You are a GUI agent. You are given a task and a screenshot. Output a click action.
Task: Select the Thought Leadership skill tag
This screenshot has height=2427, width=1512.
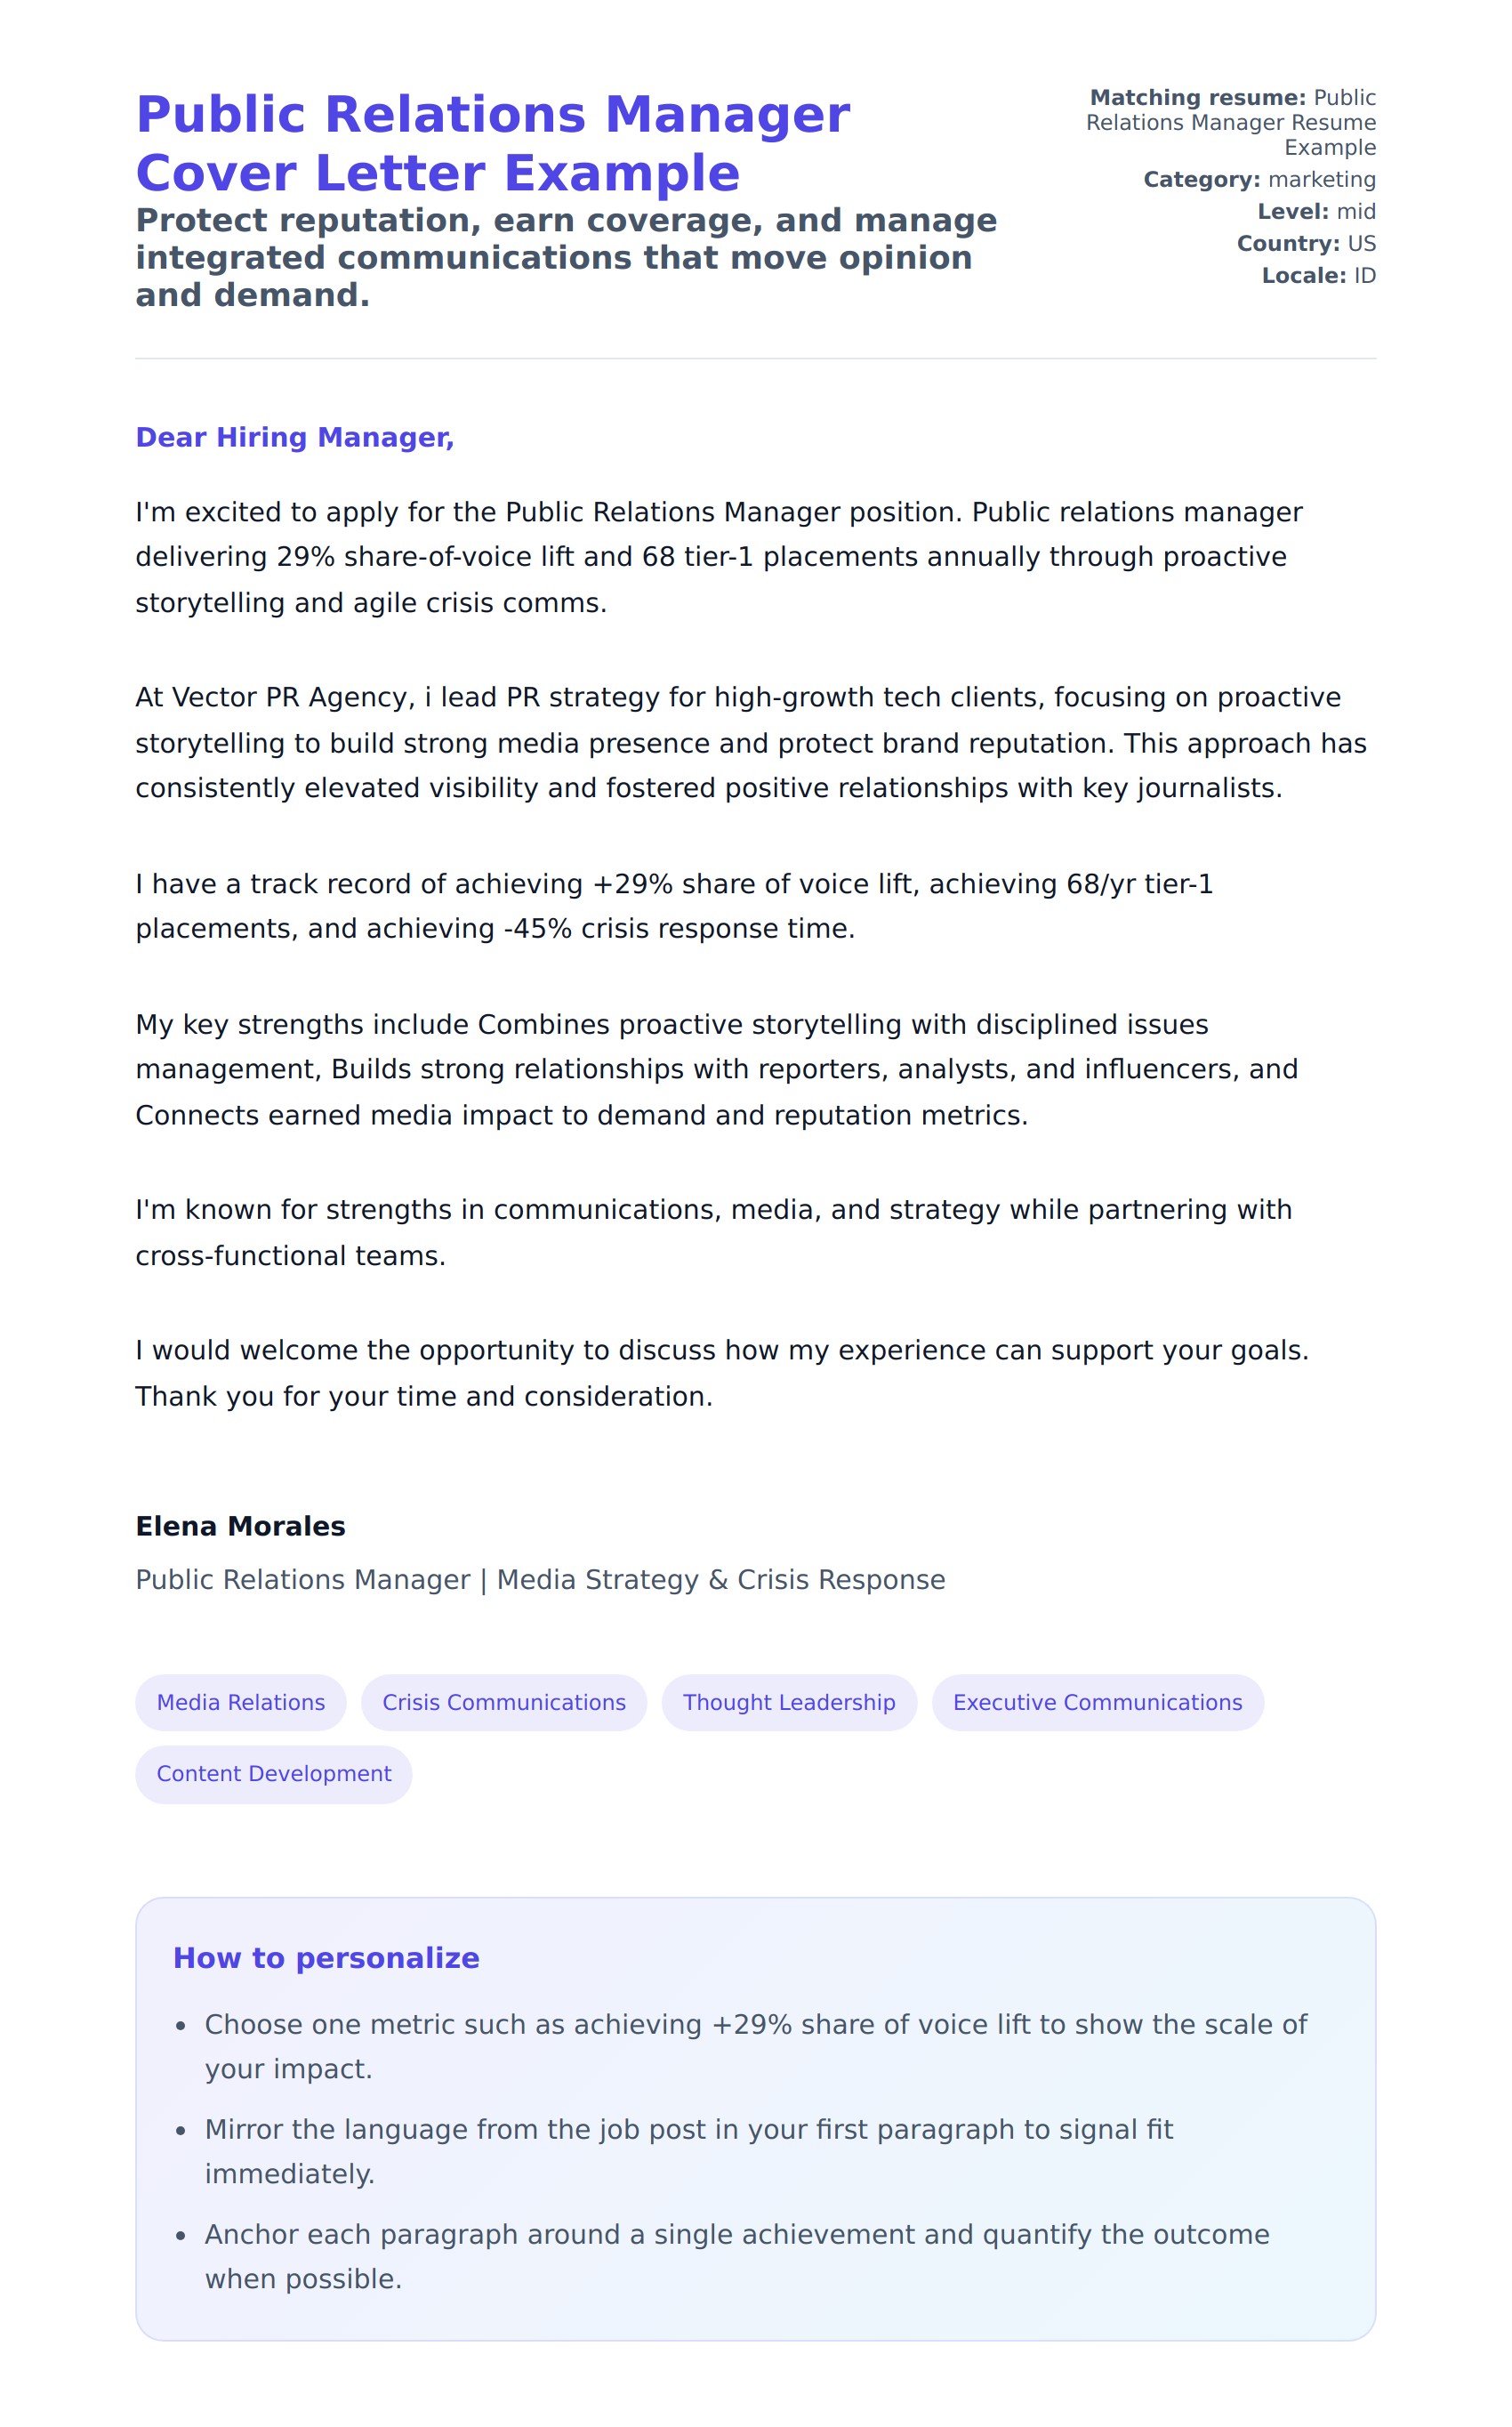pos(789,1703)
